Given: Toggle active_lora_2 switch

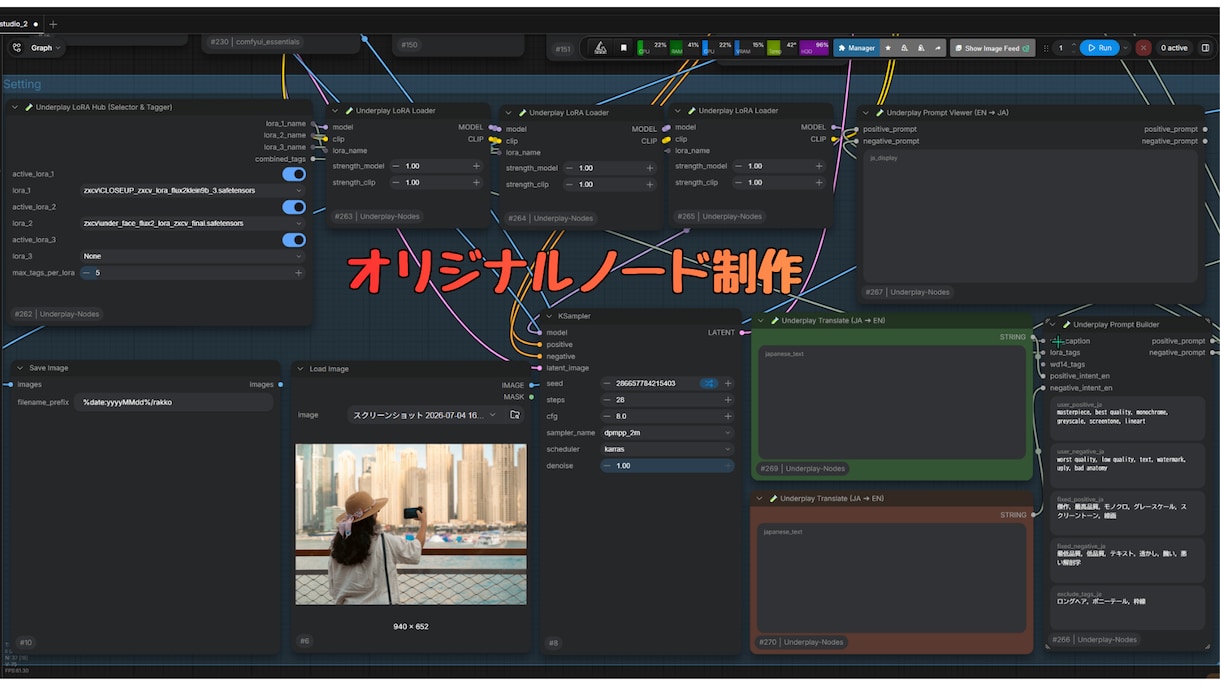Looking at the screenshot, I should coord(294,207).
